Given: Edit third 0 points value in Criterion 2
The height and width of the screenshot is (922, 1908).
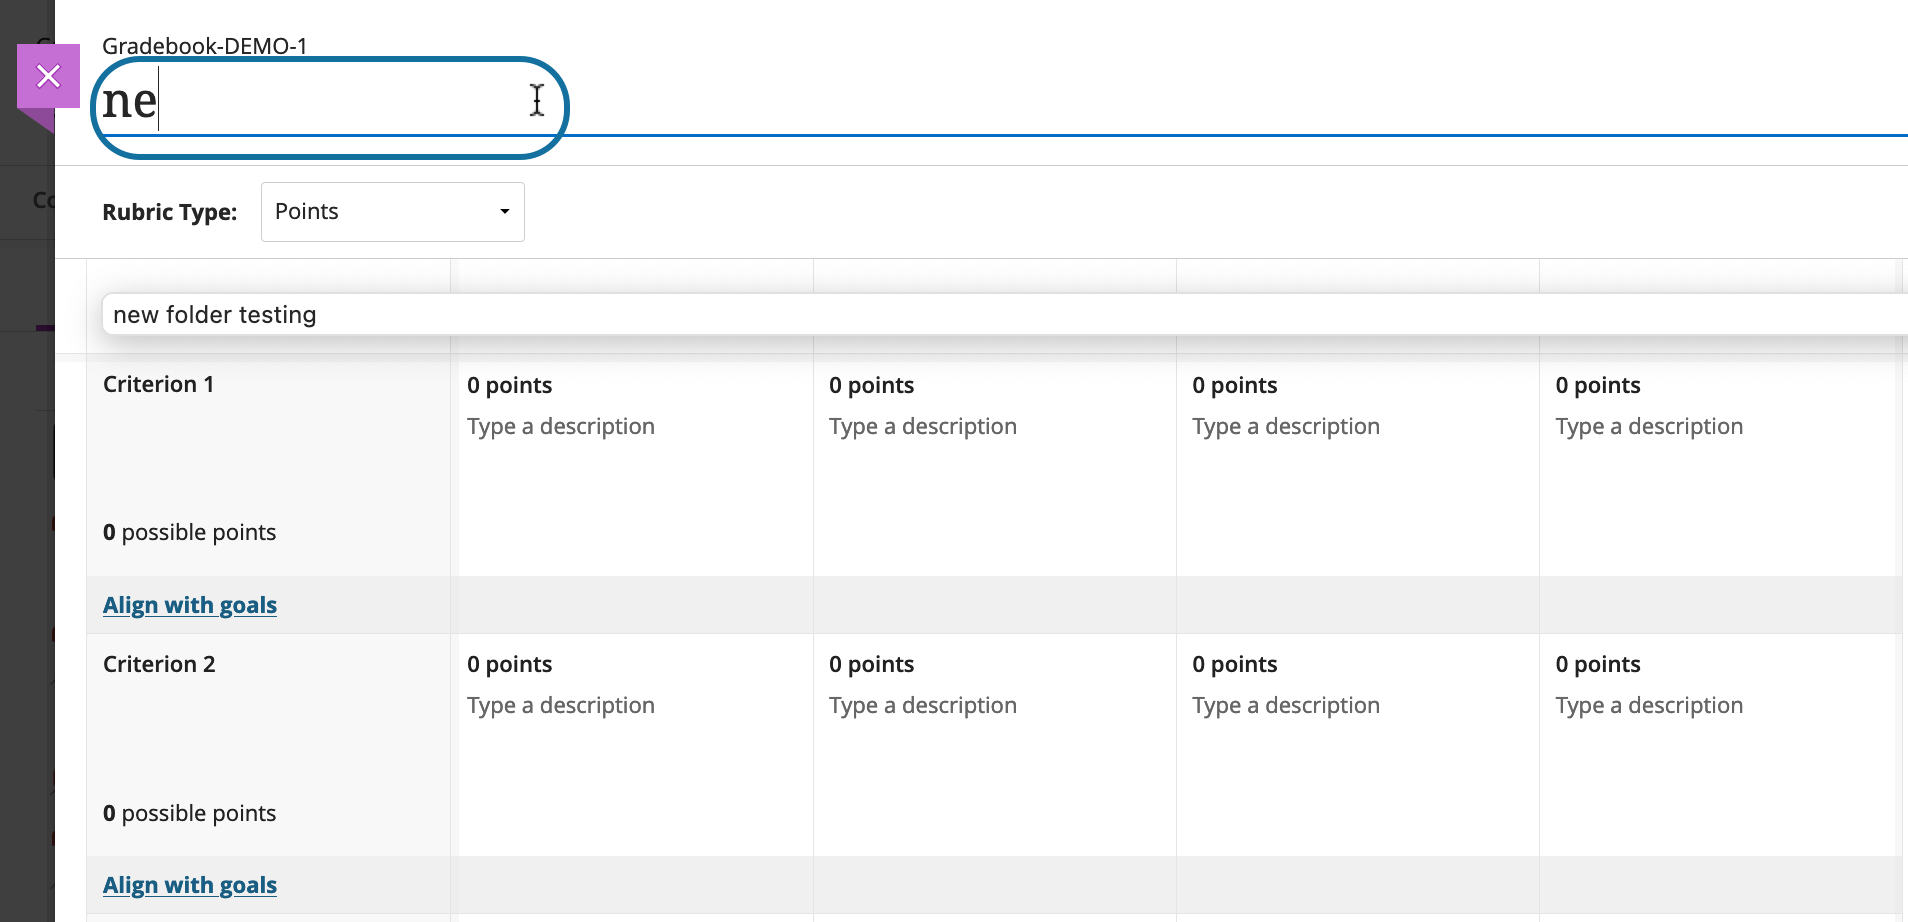Looking at the screenshot, I should click(x=1234, y=665).
